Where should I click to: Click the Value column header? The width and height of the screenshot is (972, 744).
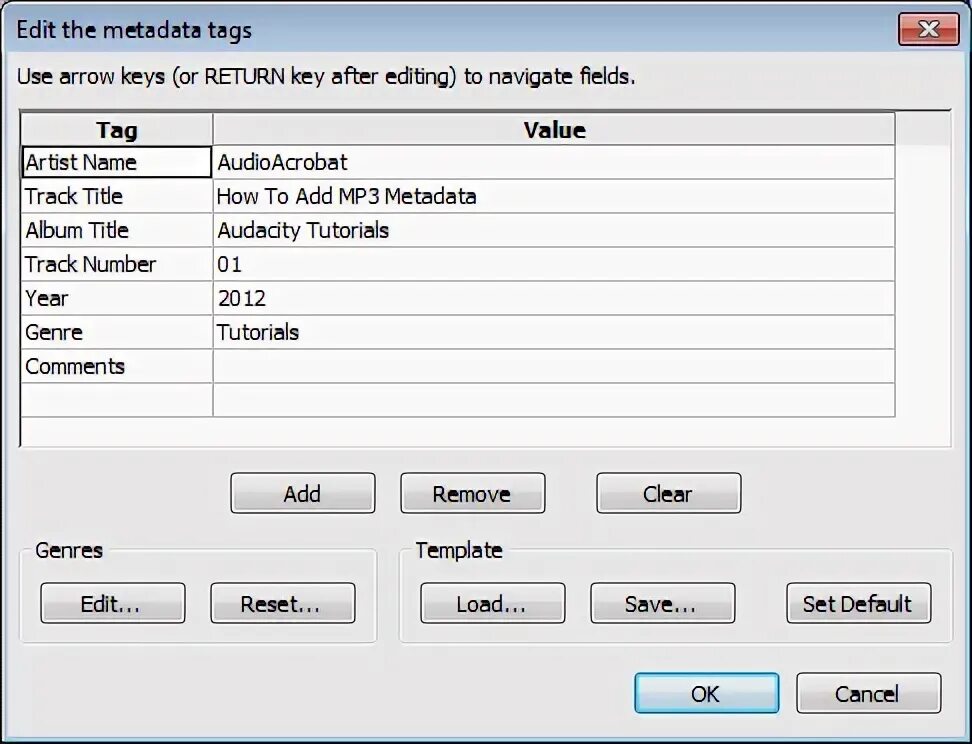pyautogui.click(x=554, y=130)
